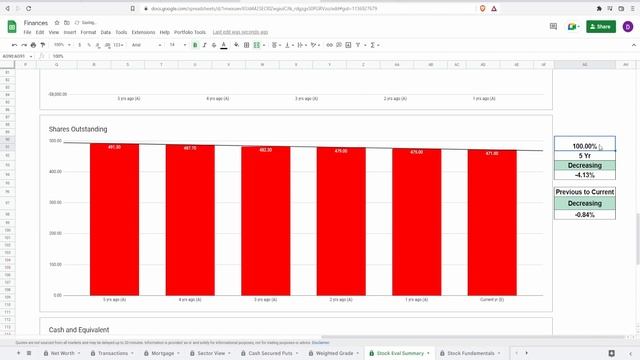640x360 pixels.
Task: Open the Arial font dropdown
Action: pos(147,45)
